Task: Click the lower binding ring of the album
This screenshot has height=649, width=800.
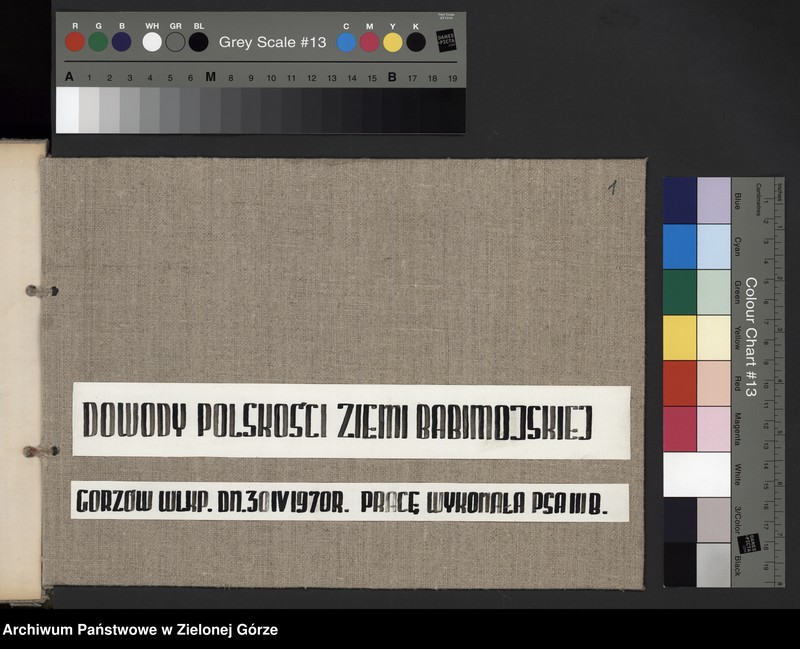Action: click(x=41, y=451)
